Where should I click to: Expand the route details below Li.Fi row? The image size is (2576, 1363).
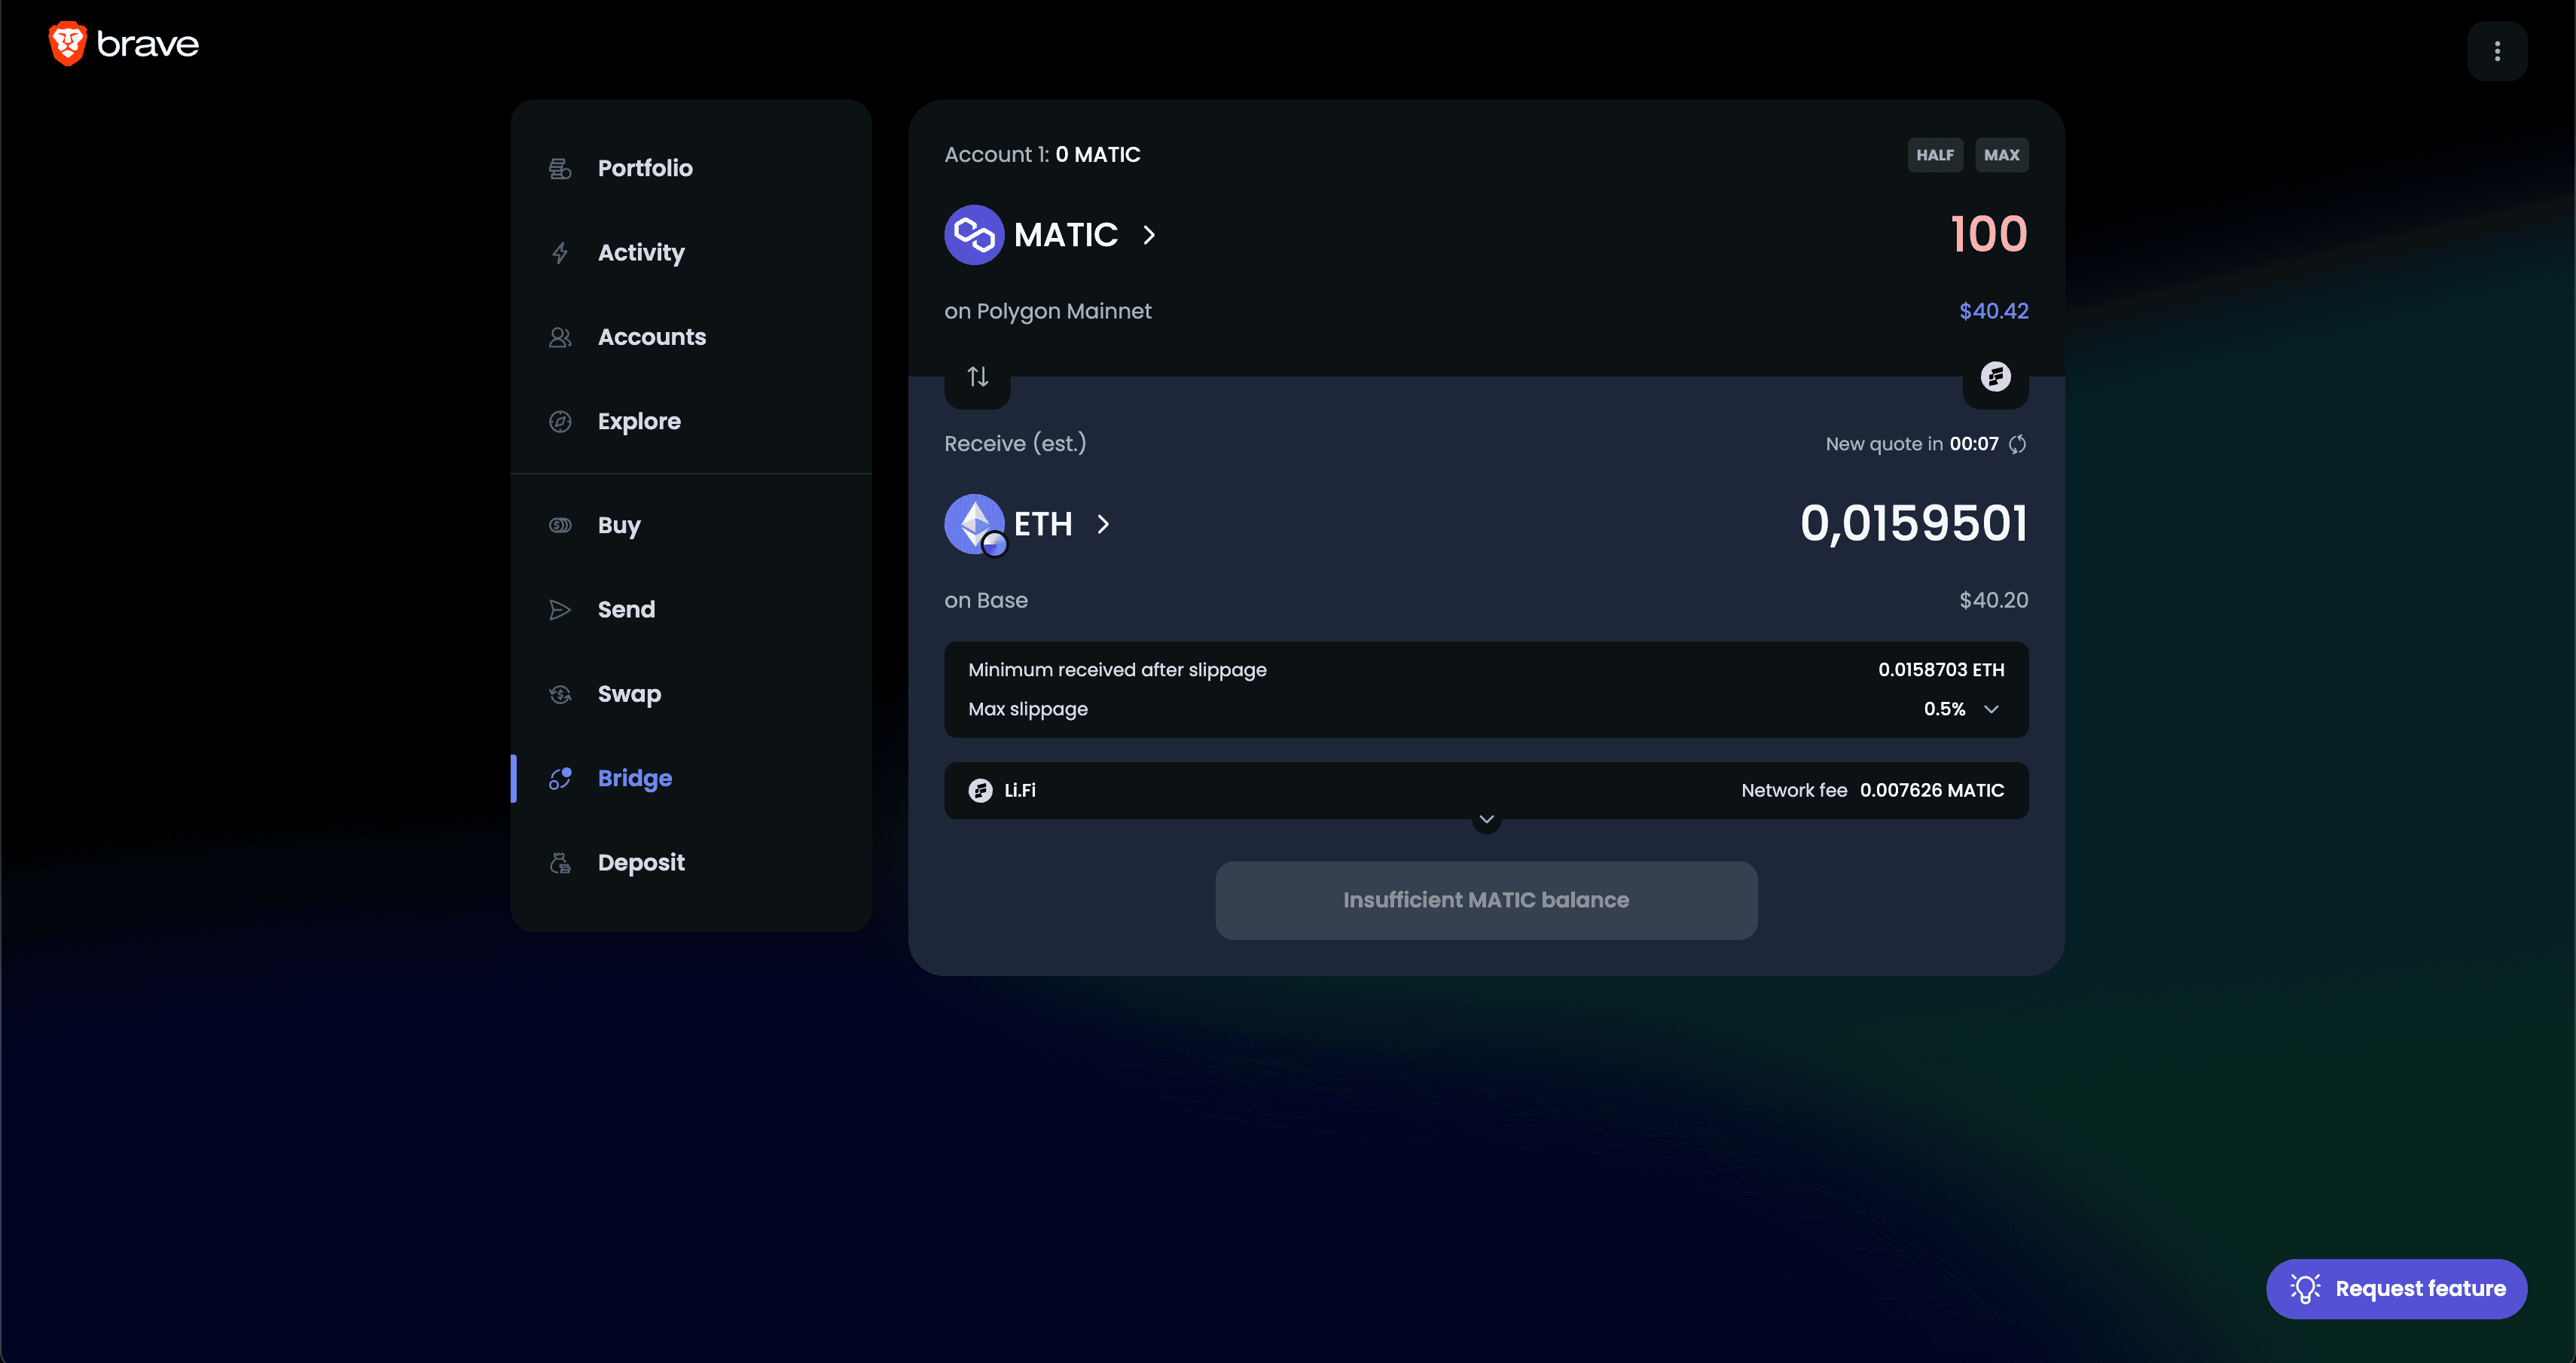(1485, 820)
